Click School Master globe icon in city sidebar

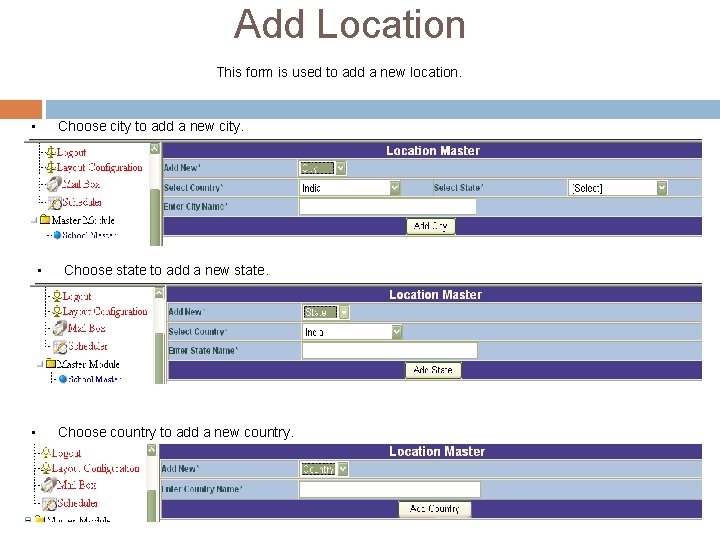(x=57, y=235)
